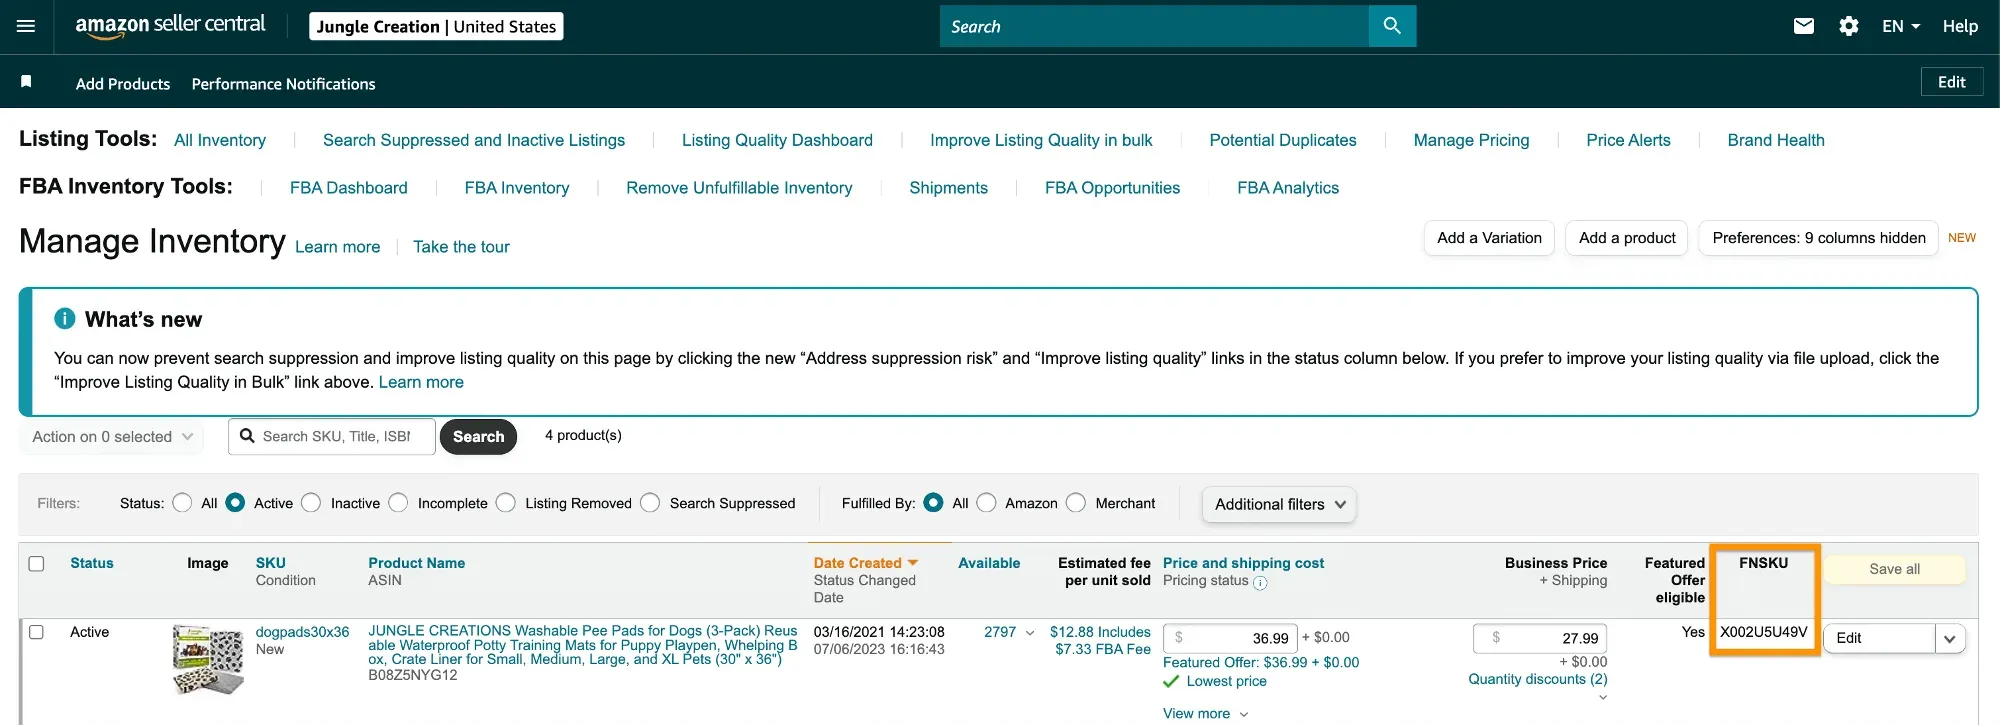Select the Inactive status radio button

pos(312,503)
